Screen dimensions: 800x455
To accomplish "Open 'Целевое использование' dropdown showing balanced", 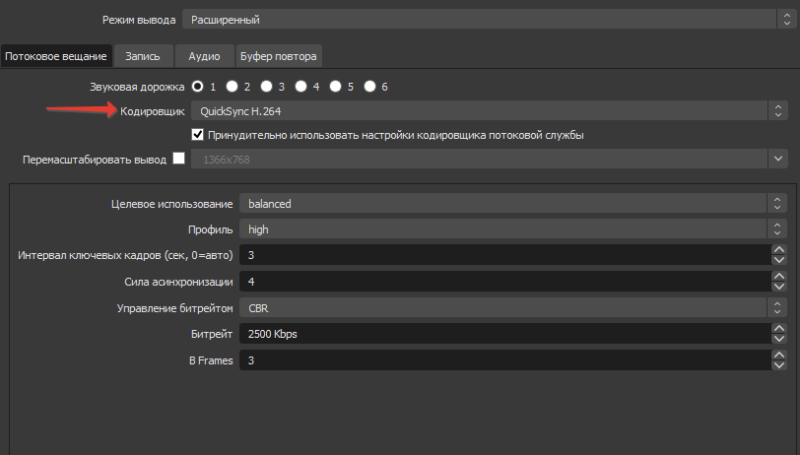I will pos(513,204).
